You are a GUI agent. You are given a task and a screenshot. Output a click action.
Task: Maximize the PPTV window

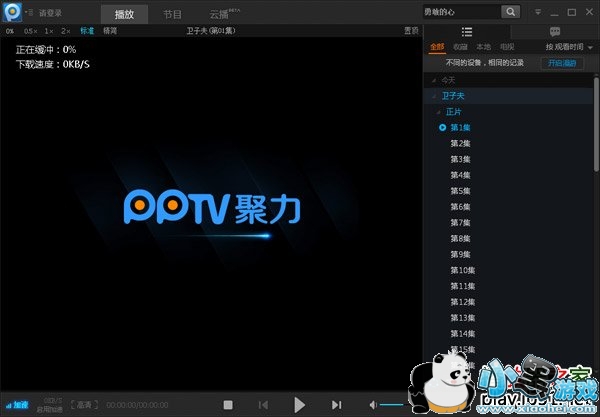572,13
